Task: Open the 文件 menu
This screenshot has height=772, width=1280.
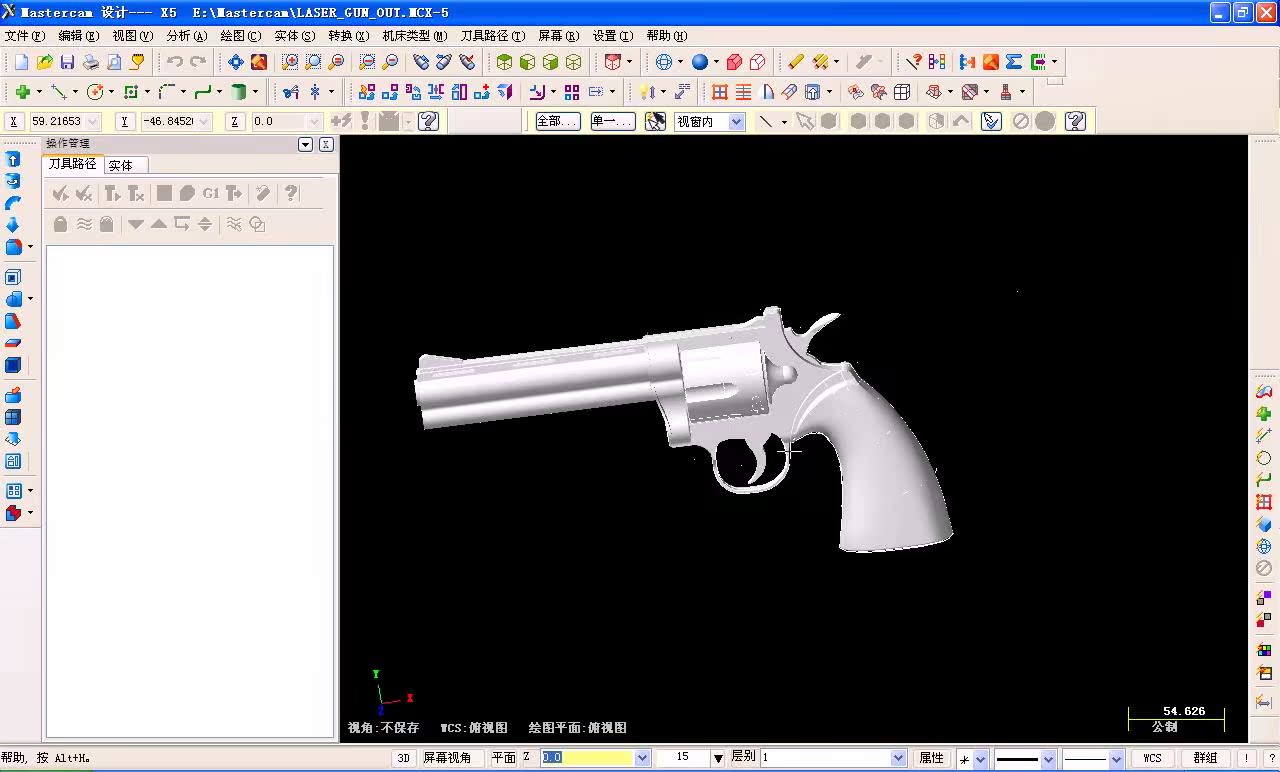Action: pyautogui.click(x=25, y=35)
